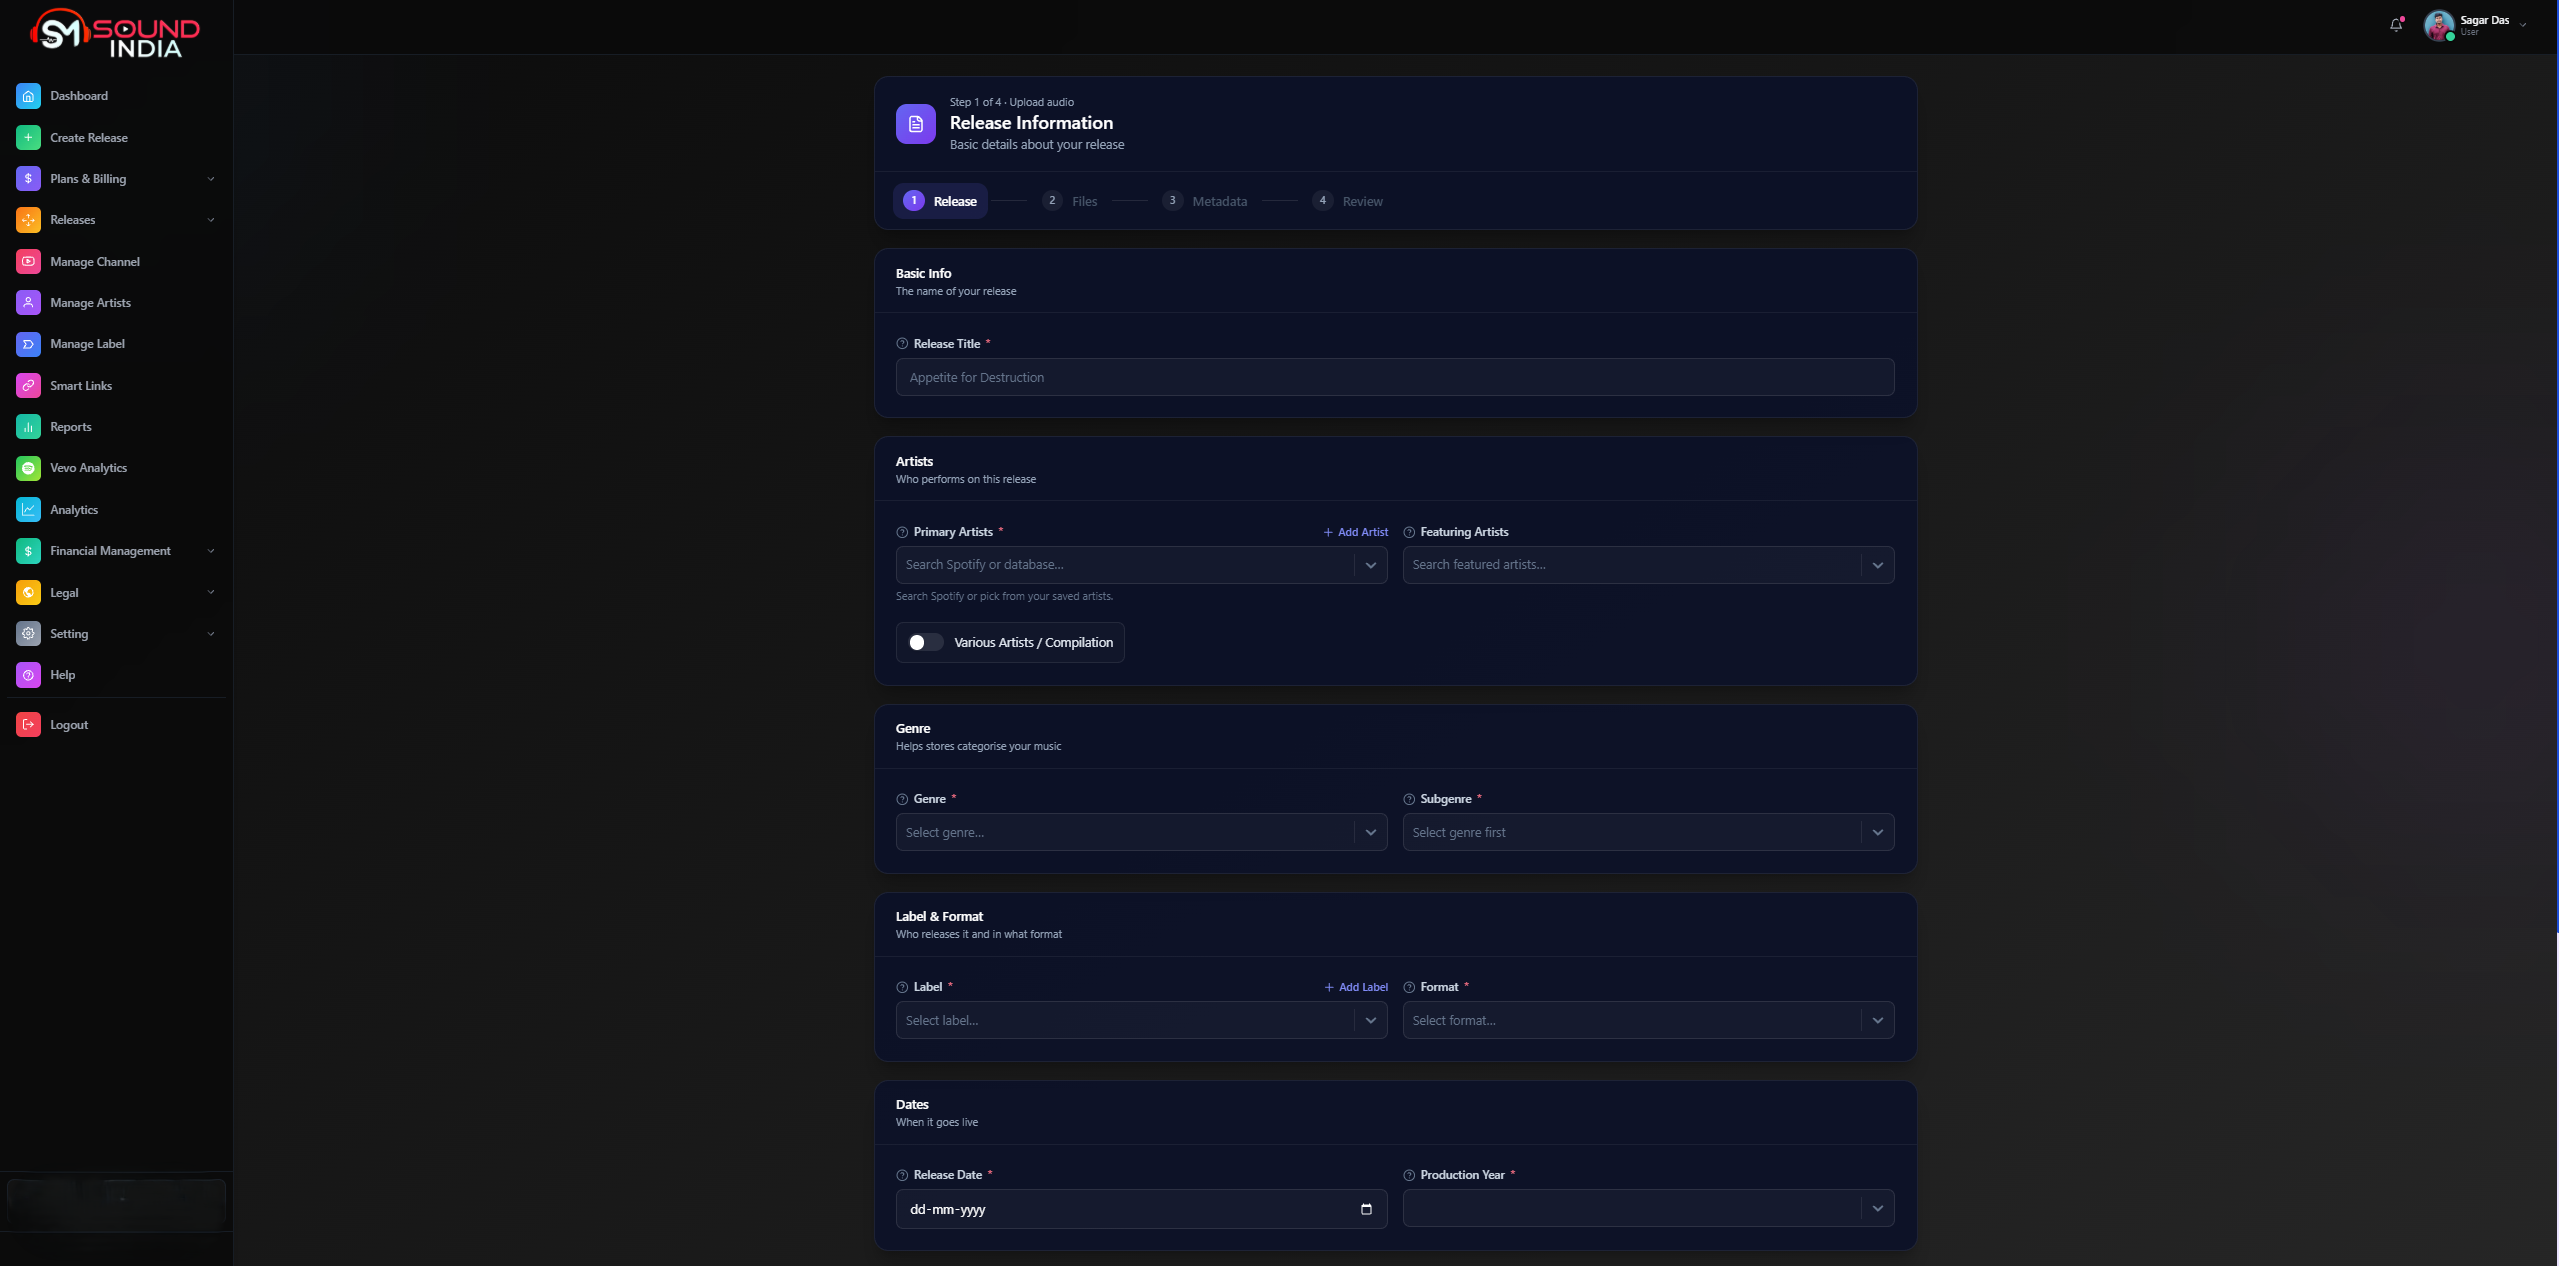Click the Vevo Analytics green icon

pos(28,468)
